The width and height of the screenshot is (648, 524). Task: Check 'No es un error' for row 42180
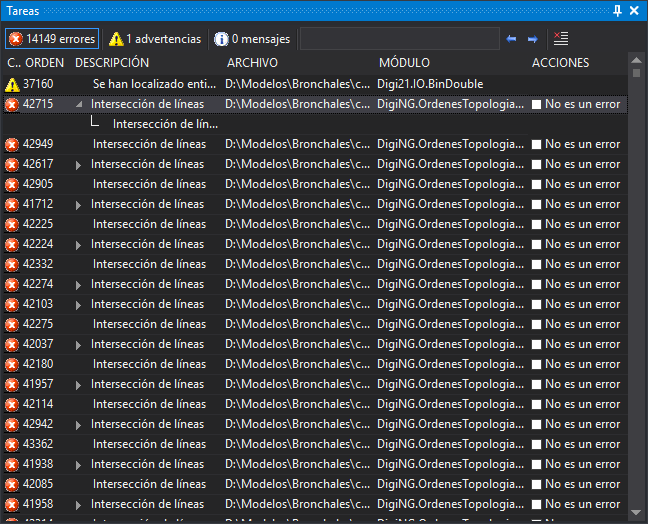[x=536, y=364]
